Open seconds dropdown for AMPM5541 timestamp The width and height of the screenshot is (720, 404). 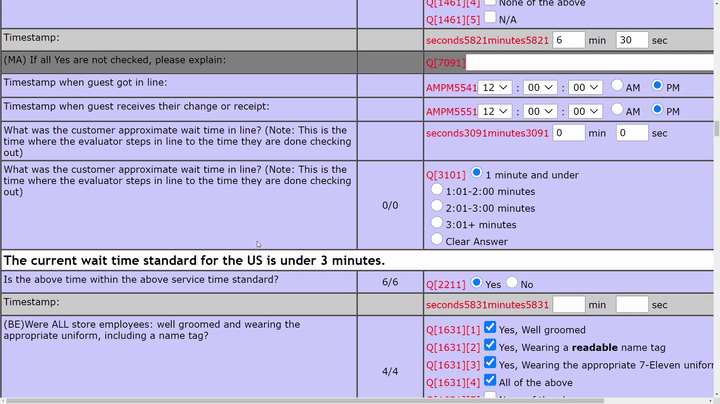click(585, 87)
